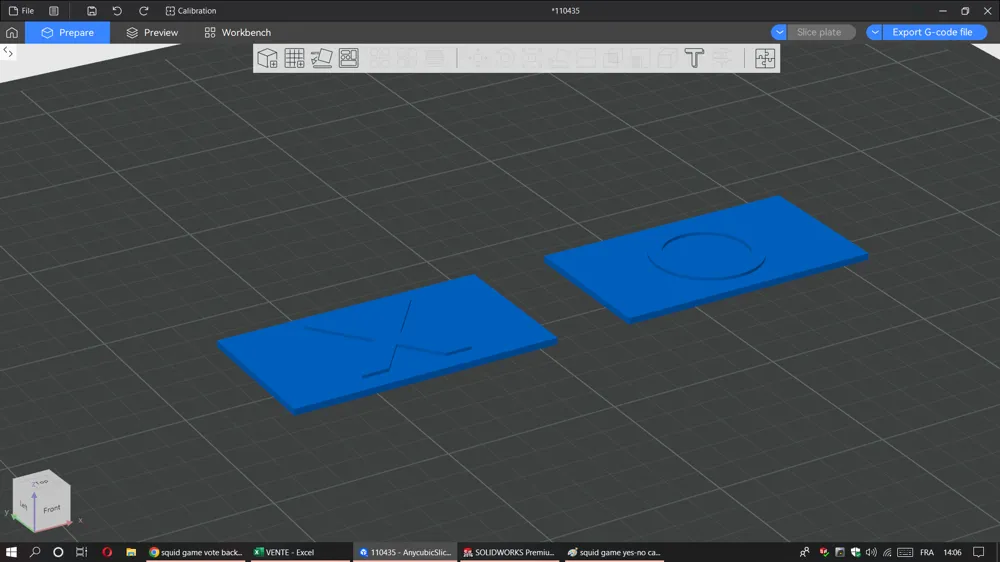Click the Save project icon
The image size is (1000, 562).
coord(92,11)
